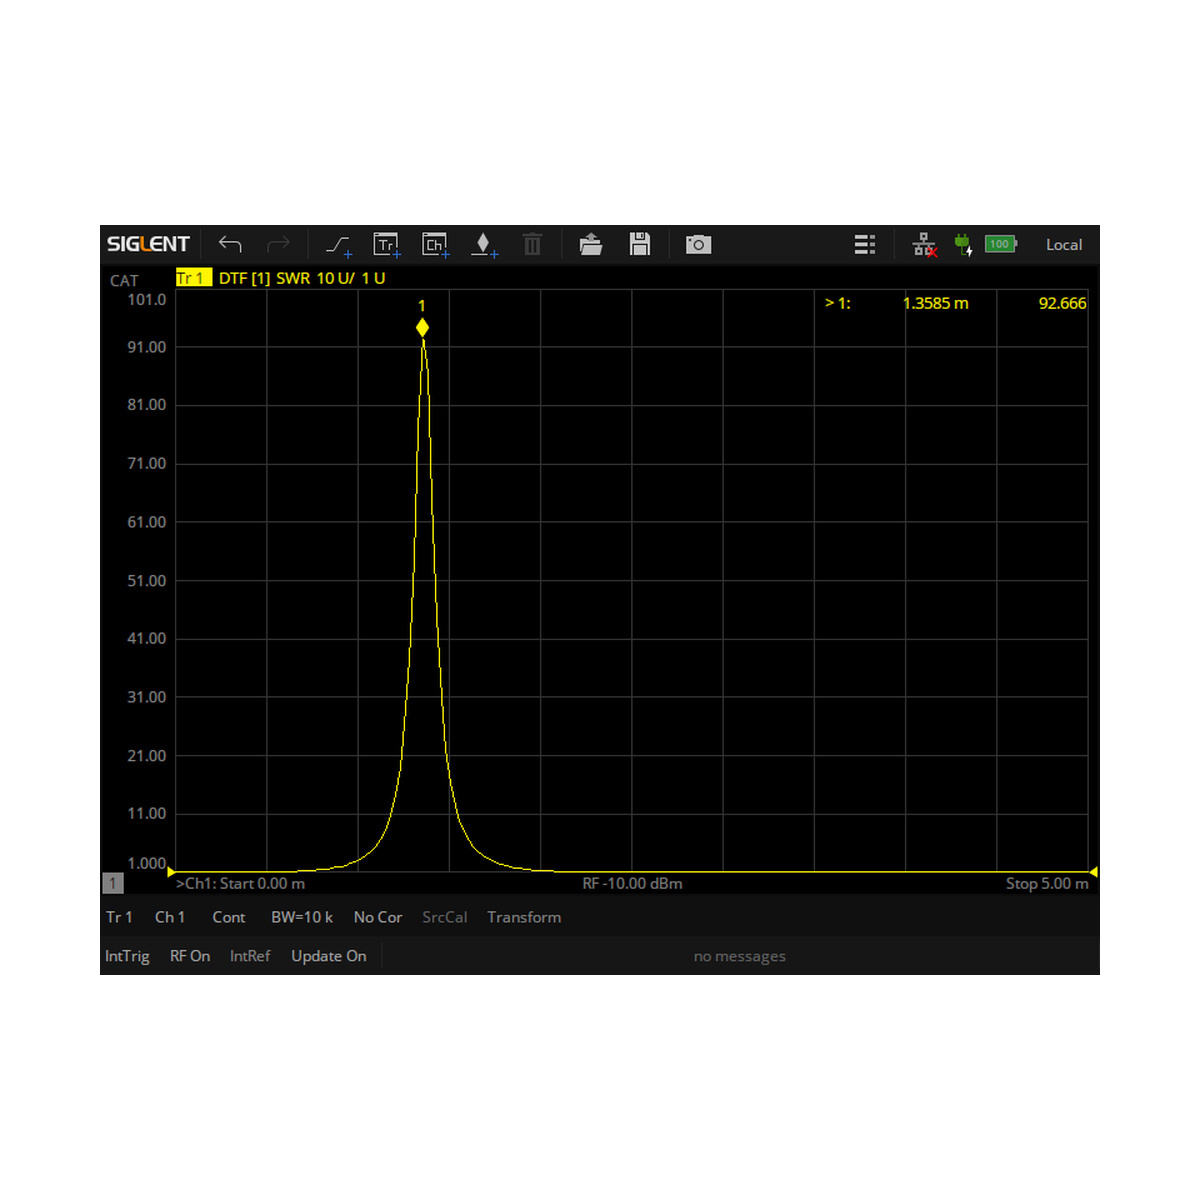Click the Ch1 Start 0.00 m field

(241, 884)
